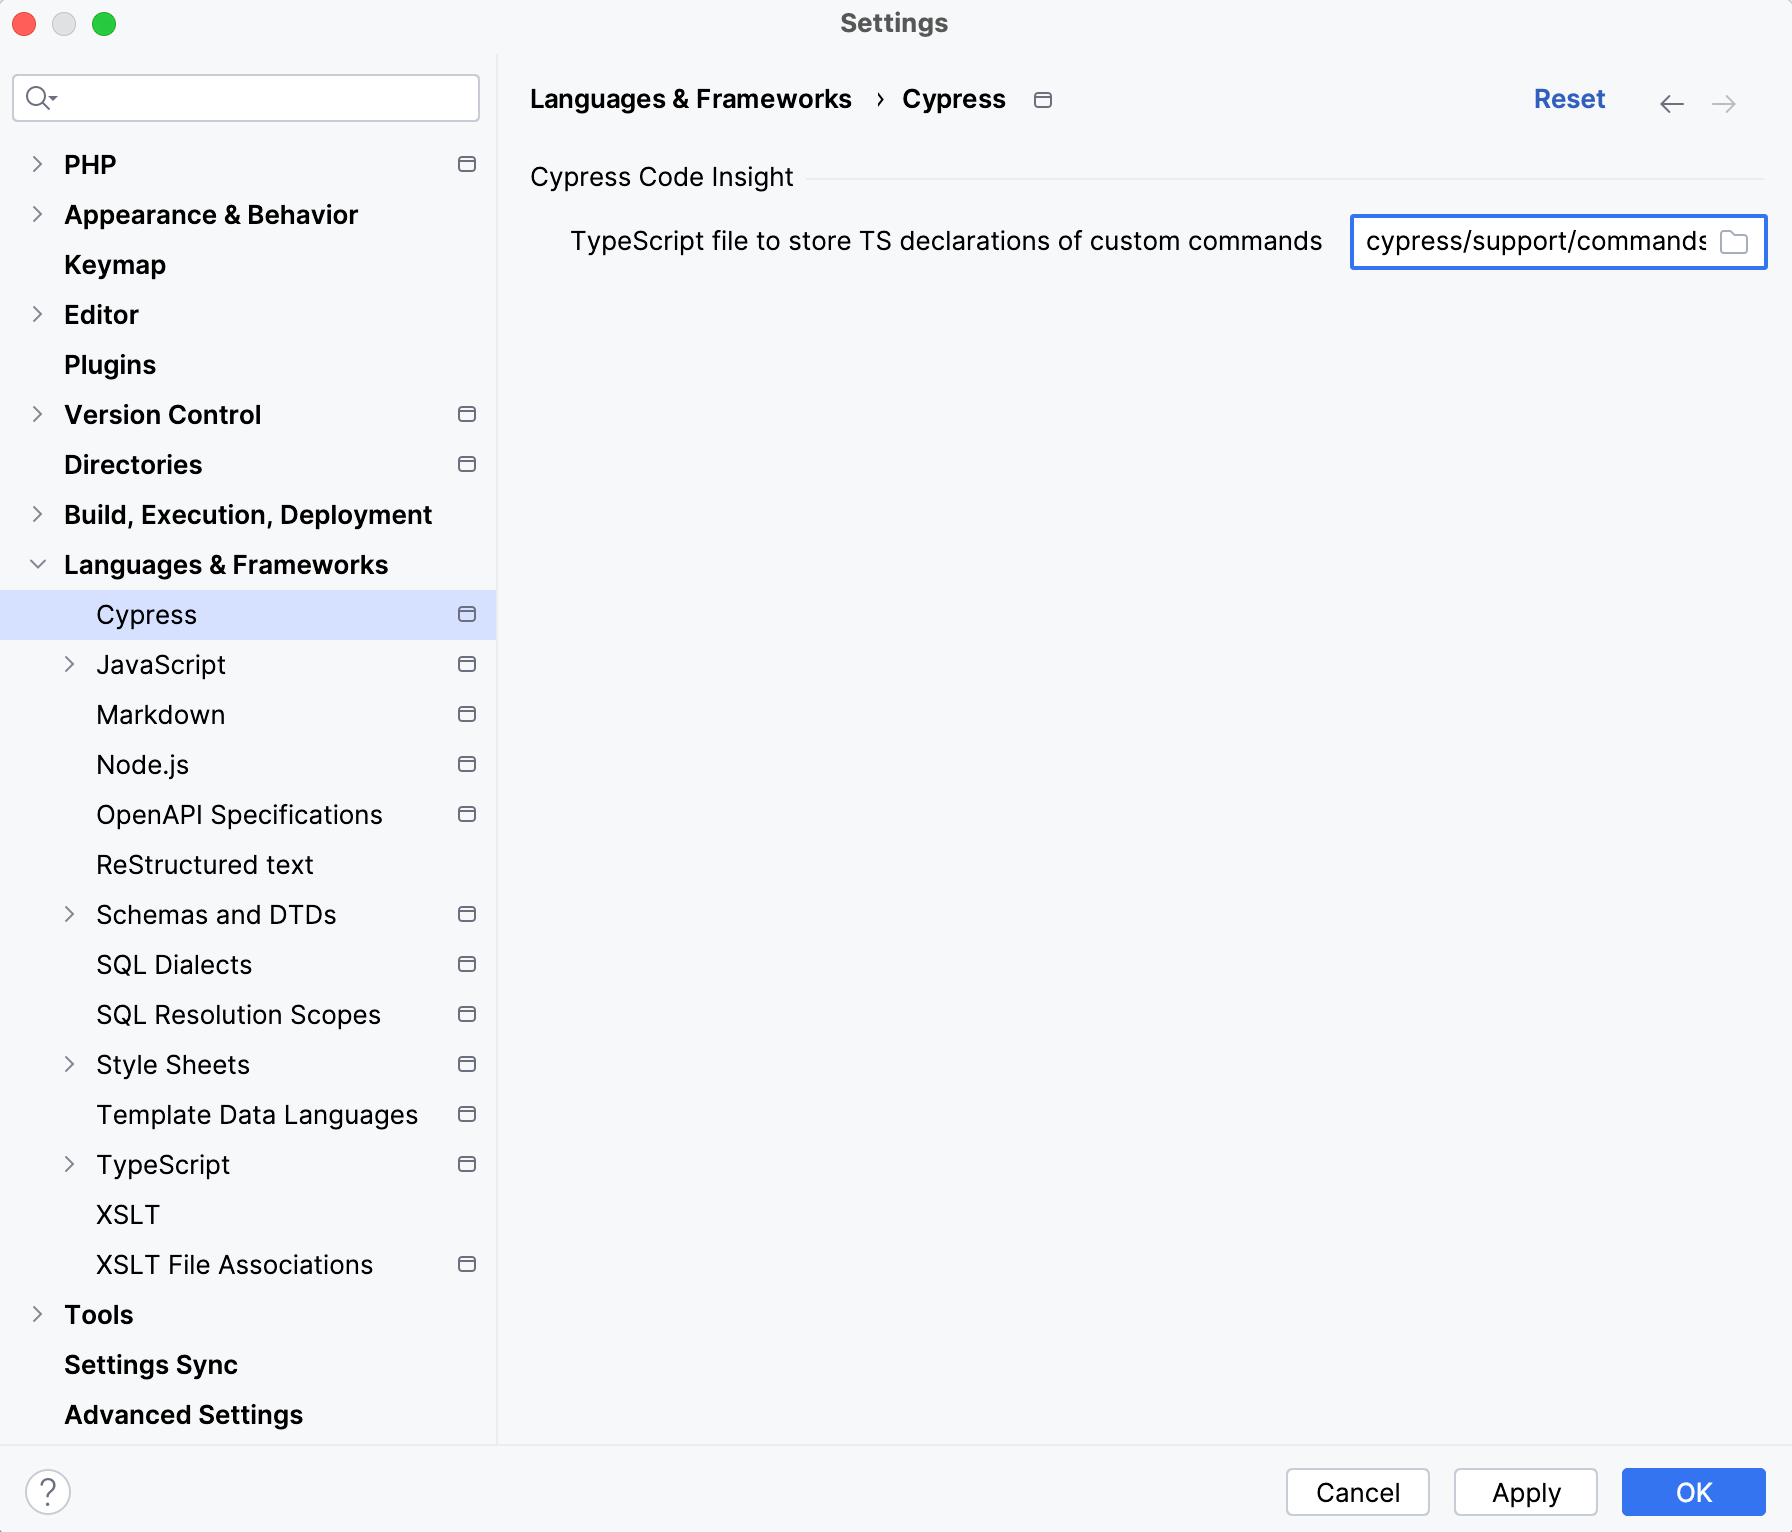The width and height of the screenshot is (1792, 1532).
Task: Click the help question mark icon
Action: click(48, 1492)
